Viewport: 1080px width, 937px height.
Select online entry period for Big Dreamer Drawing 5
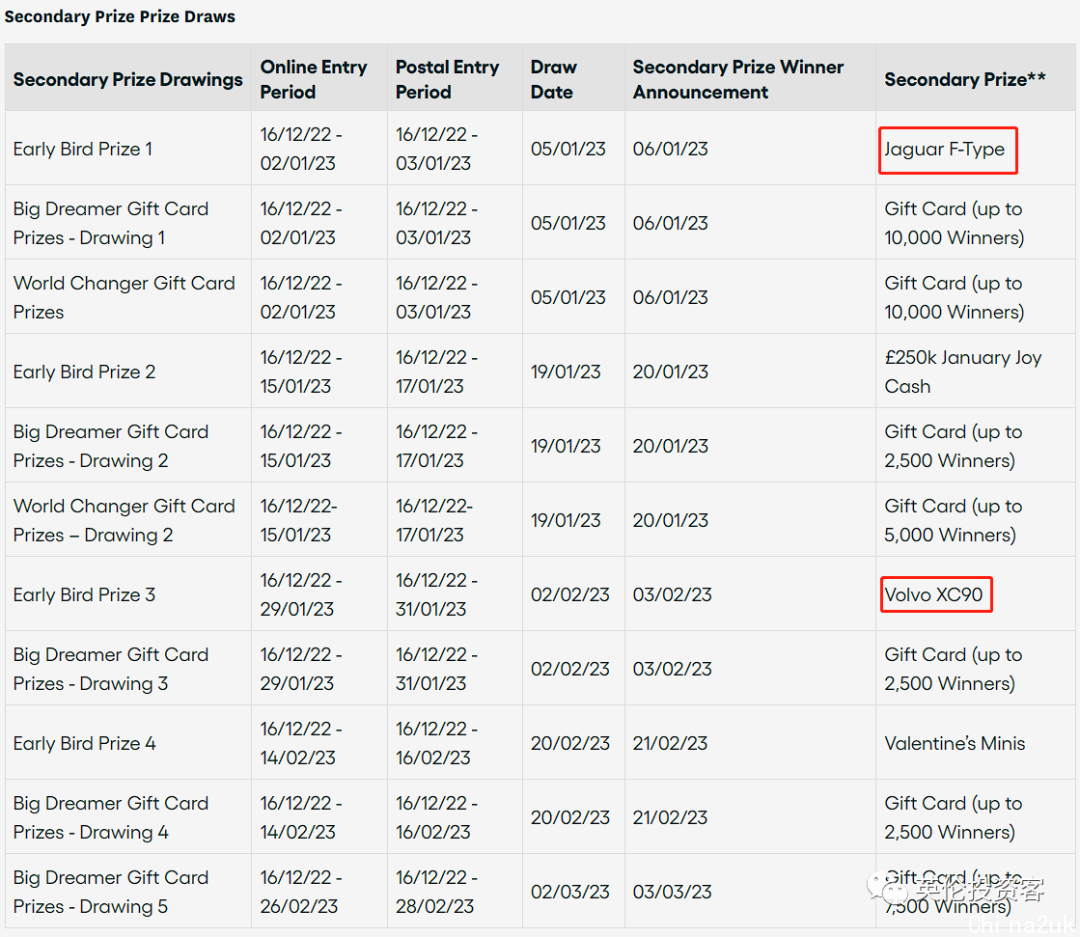click(x=301, y=892)
